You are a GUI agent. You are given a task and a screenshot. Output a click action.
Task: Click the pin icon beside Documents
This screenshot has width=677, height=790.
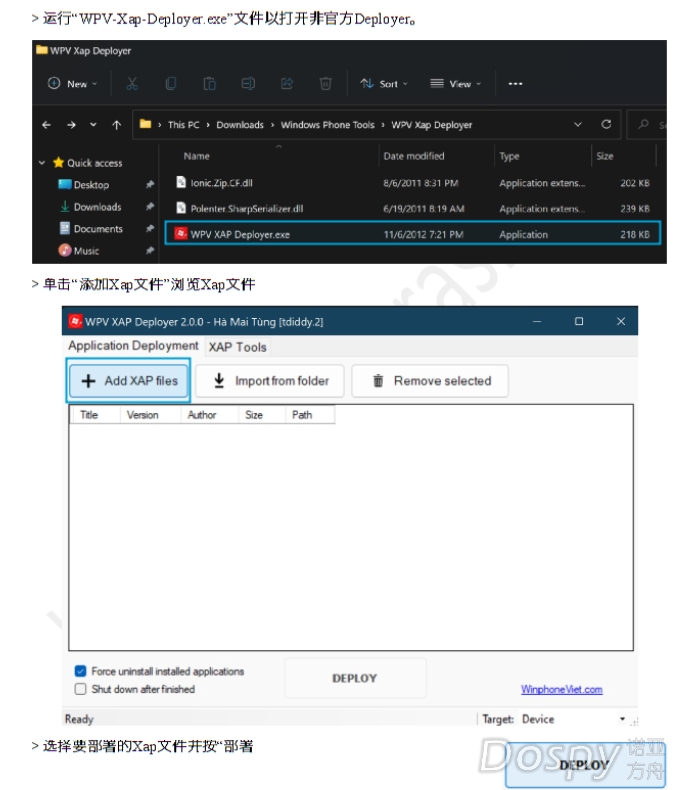tap(150, 229)
